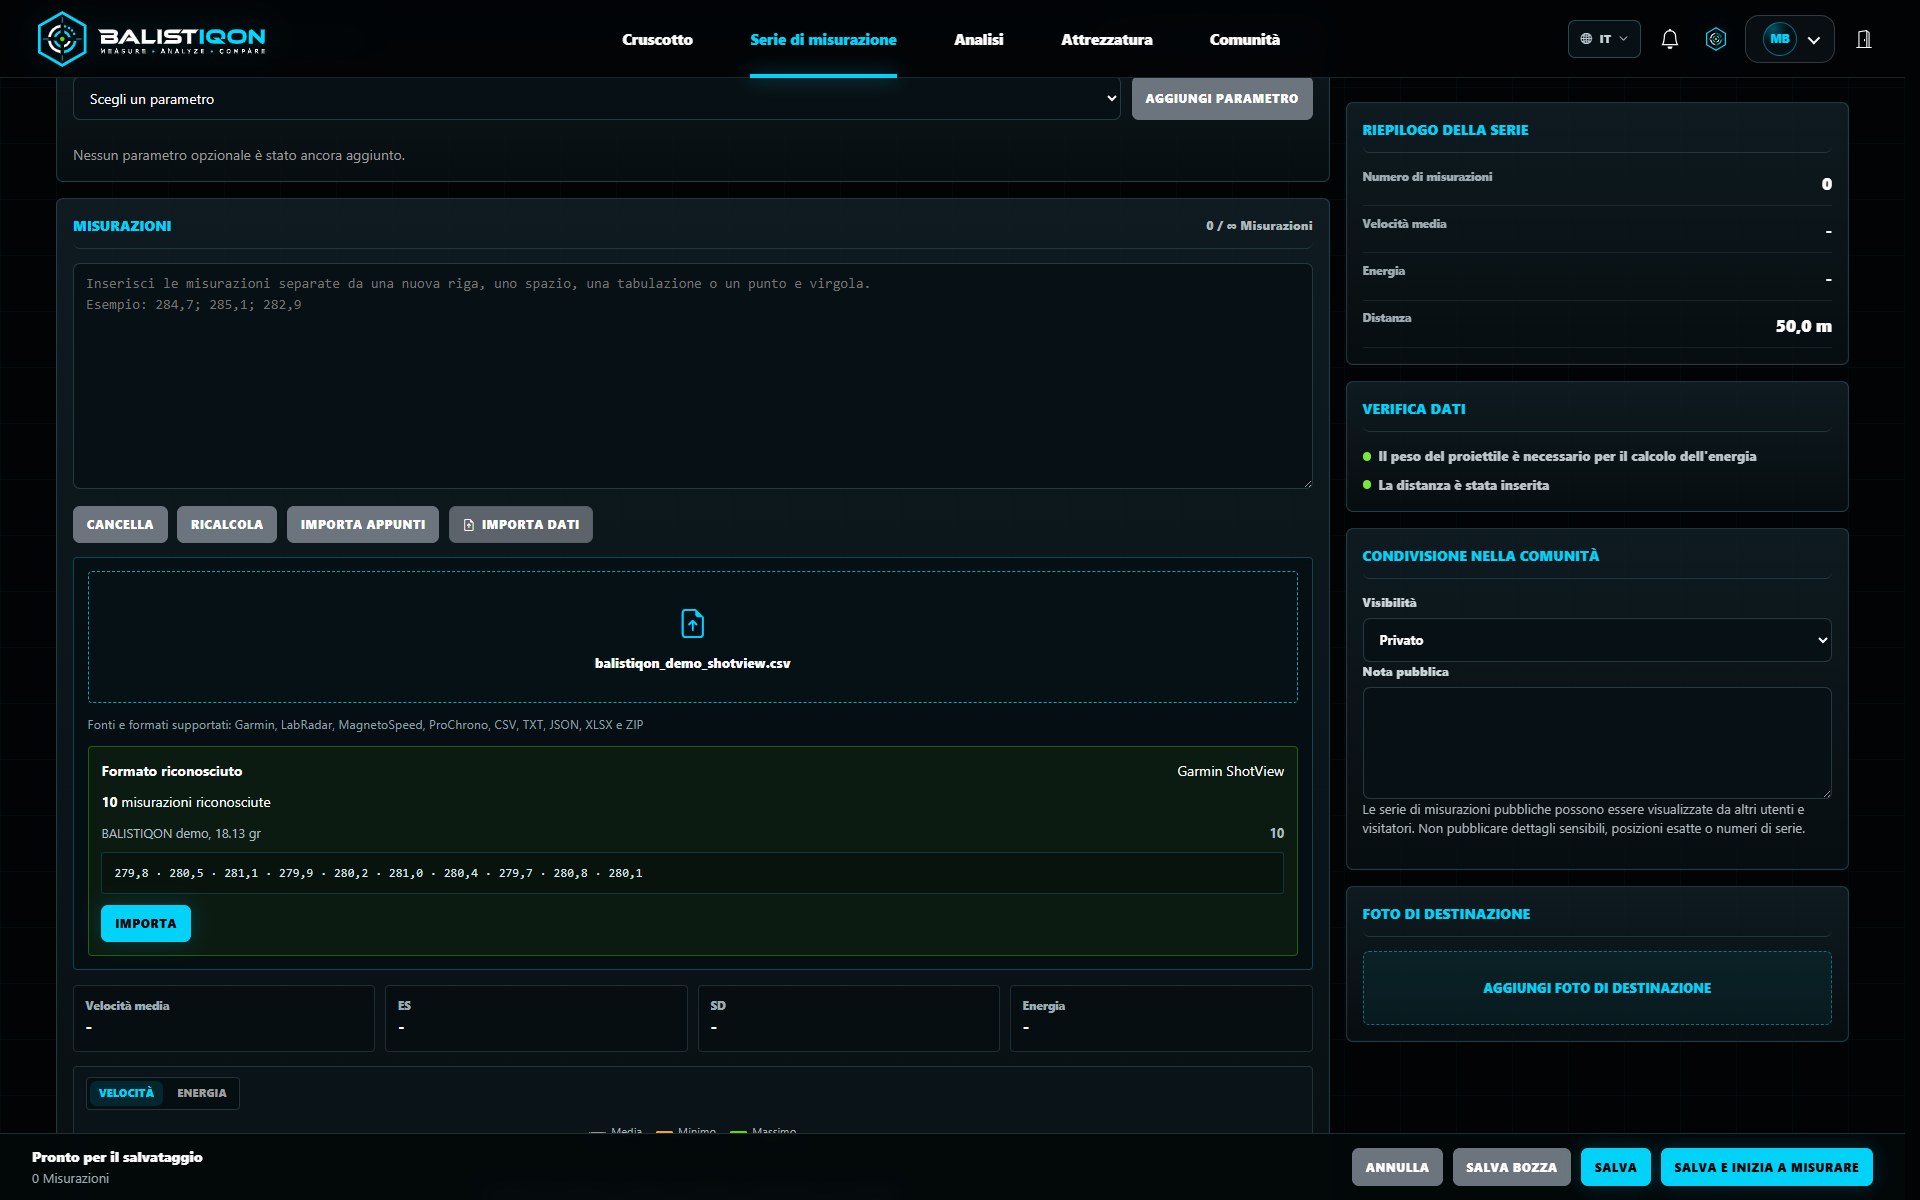This screenshot has height=1200, width=1920.
Task: Click into the measurements text area
Action: (x=692, y=376)
